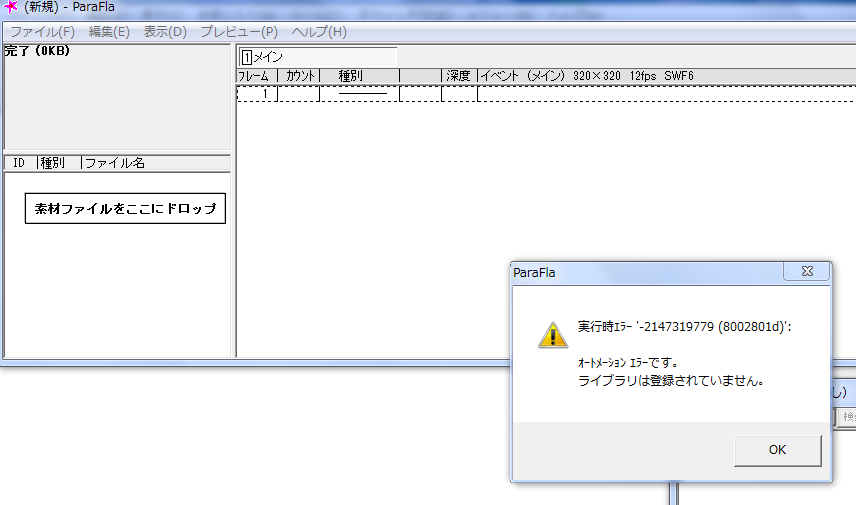Close the ParaFla error dialog
This screenshot has width=856, height=505.
click(x=807, y=271)
